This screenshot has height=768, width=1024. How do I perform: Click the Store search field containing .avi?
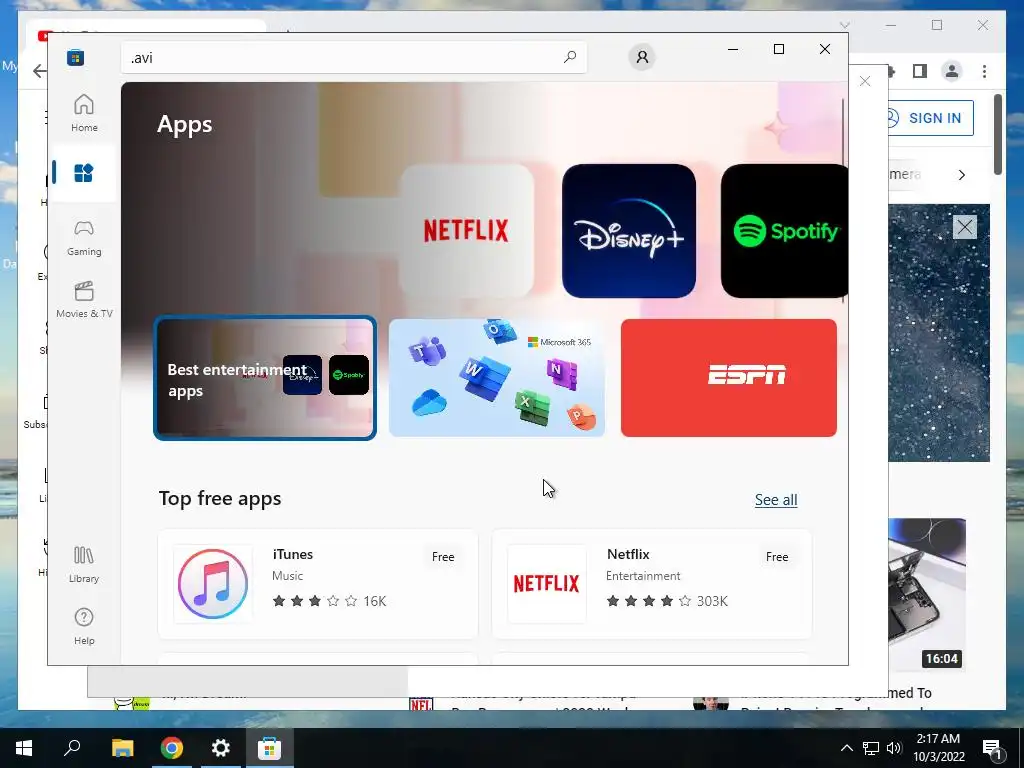[353, 57]
